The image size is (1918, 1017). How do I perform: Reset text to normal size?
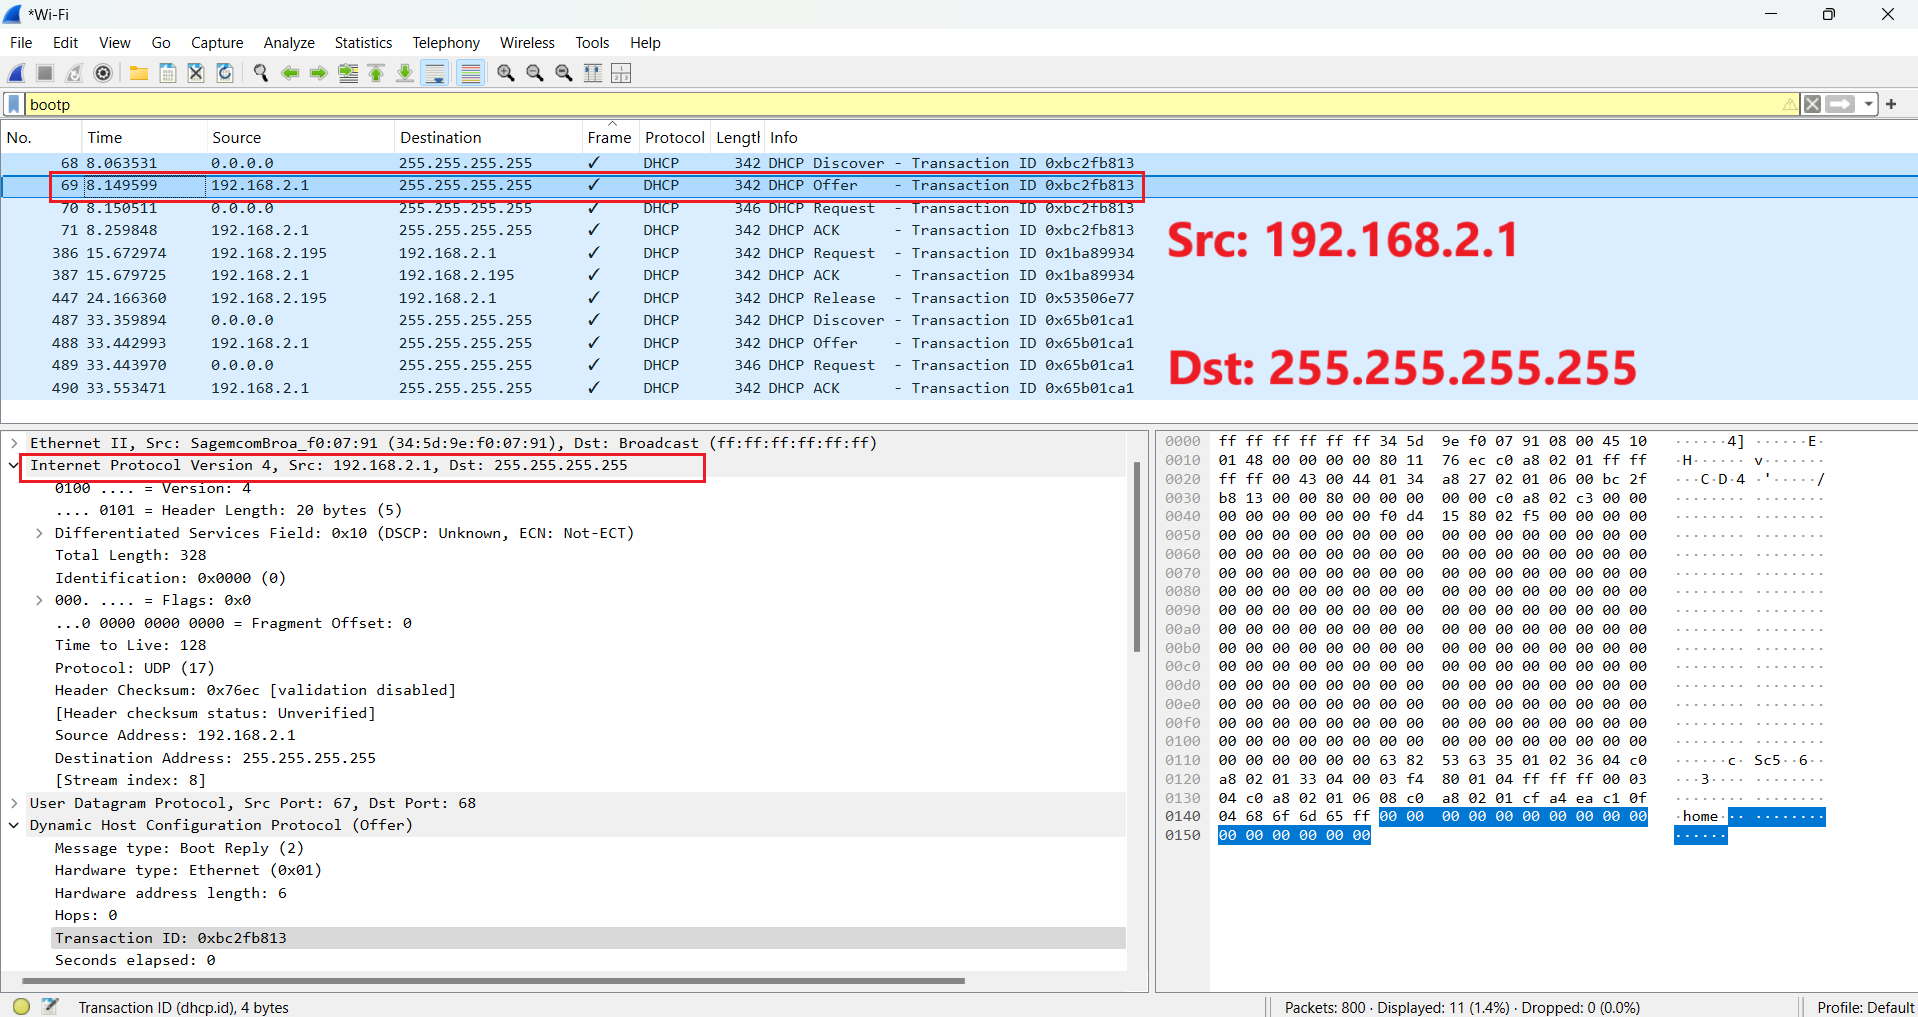pyautogui.click(x=564, y=73)
